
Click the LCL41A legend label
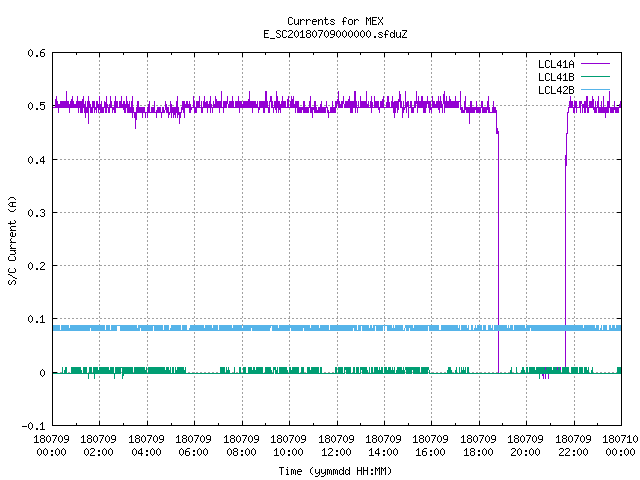(556, 64)
